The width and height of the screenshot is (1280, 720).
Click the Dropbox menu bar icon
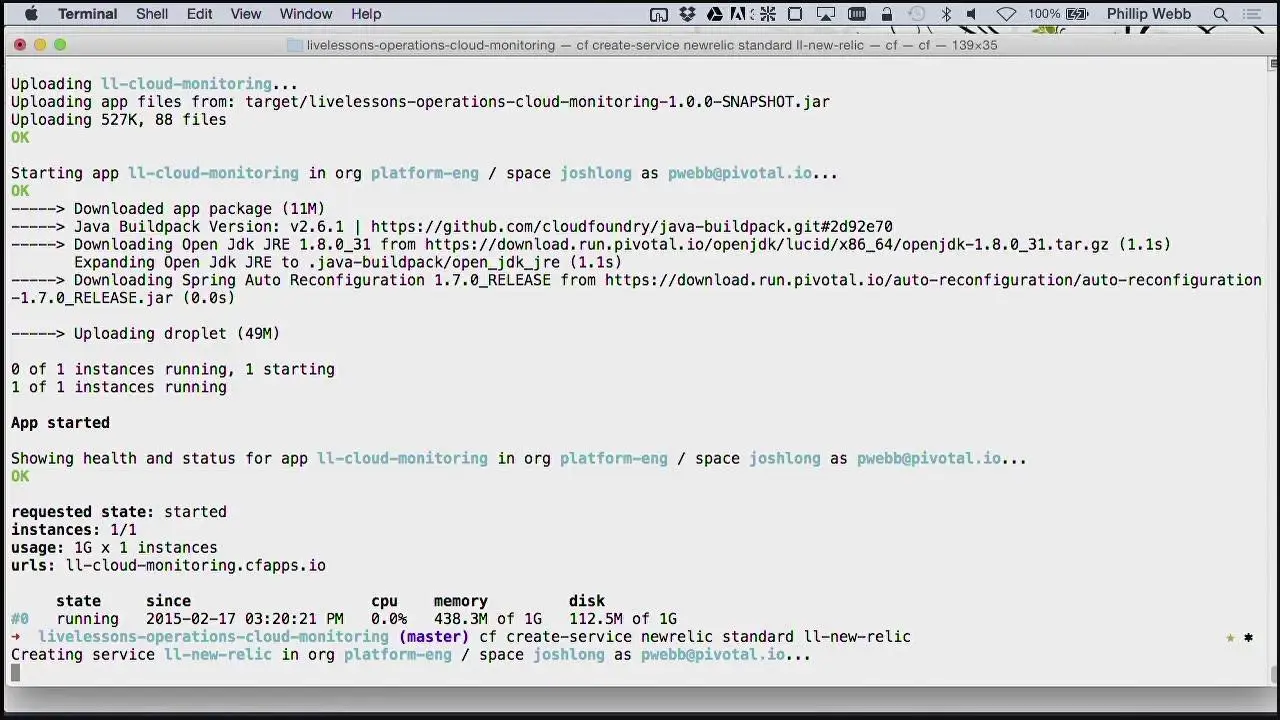[687, 14]
